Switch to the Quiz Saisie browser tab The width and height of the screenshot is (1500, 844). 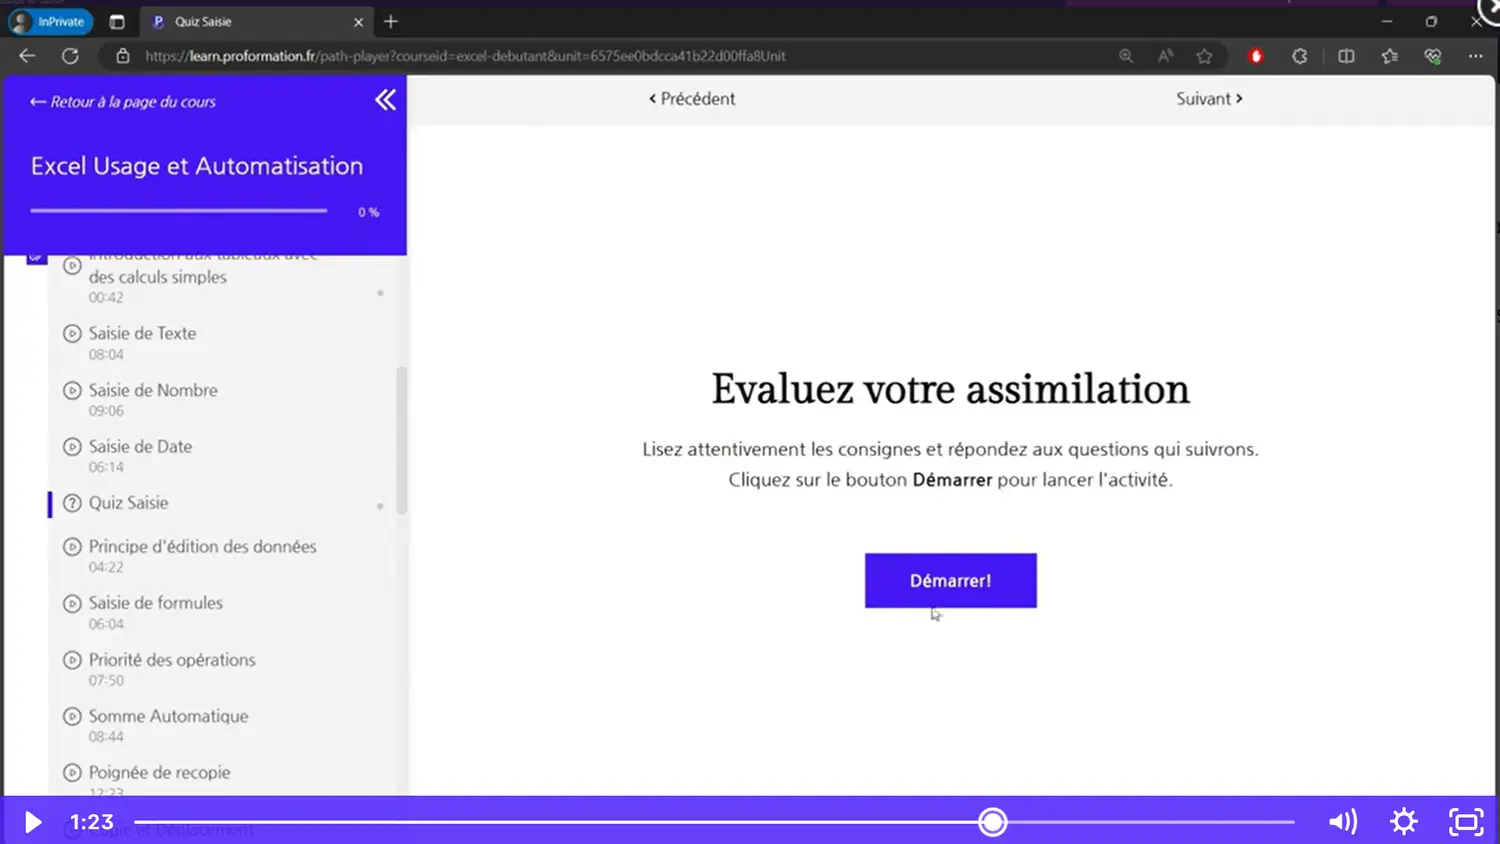point(250,21)
